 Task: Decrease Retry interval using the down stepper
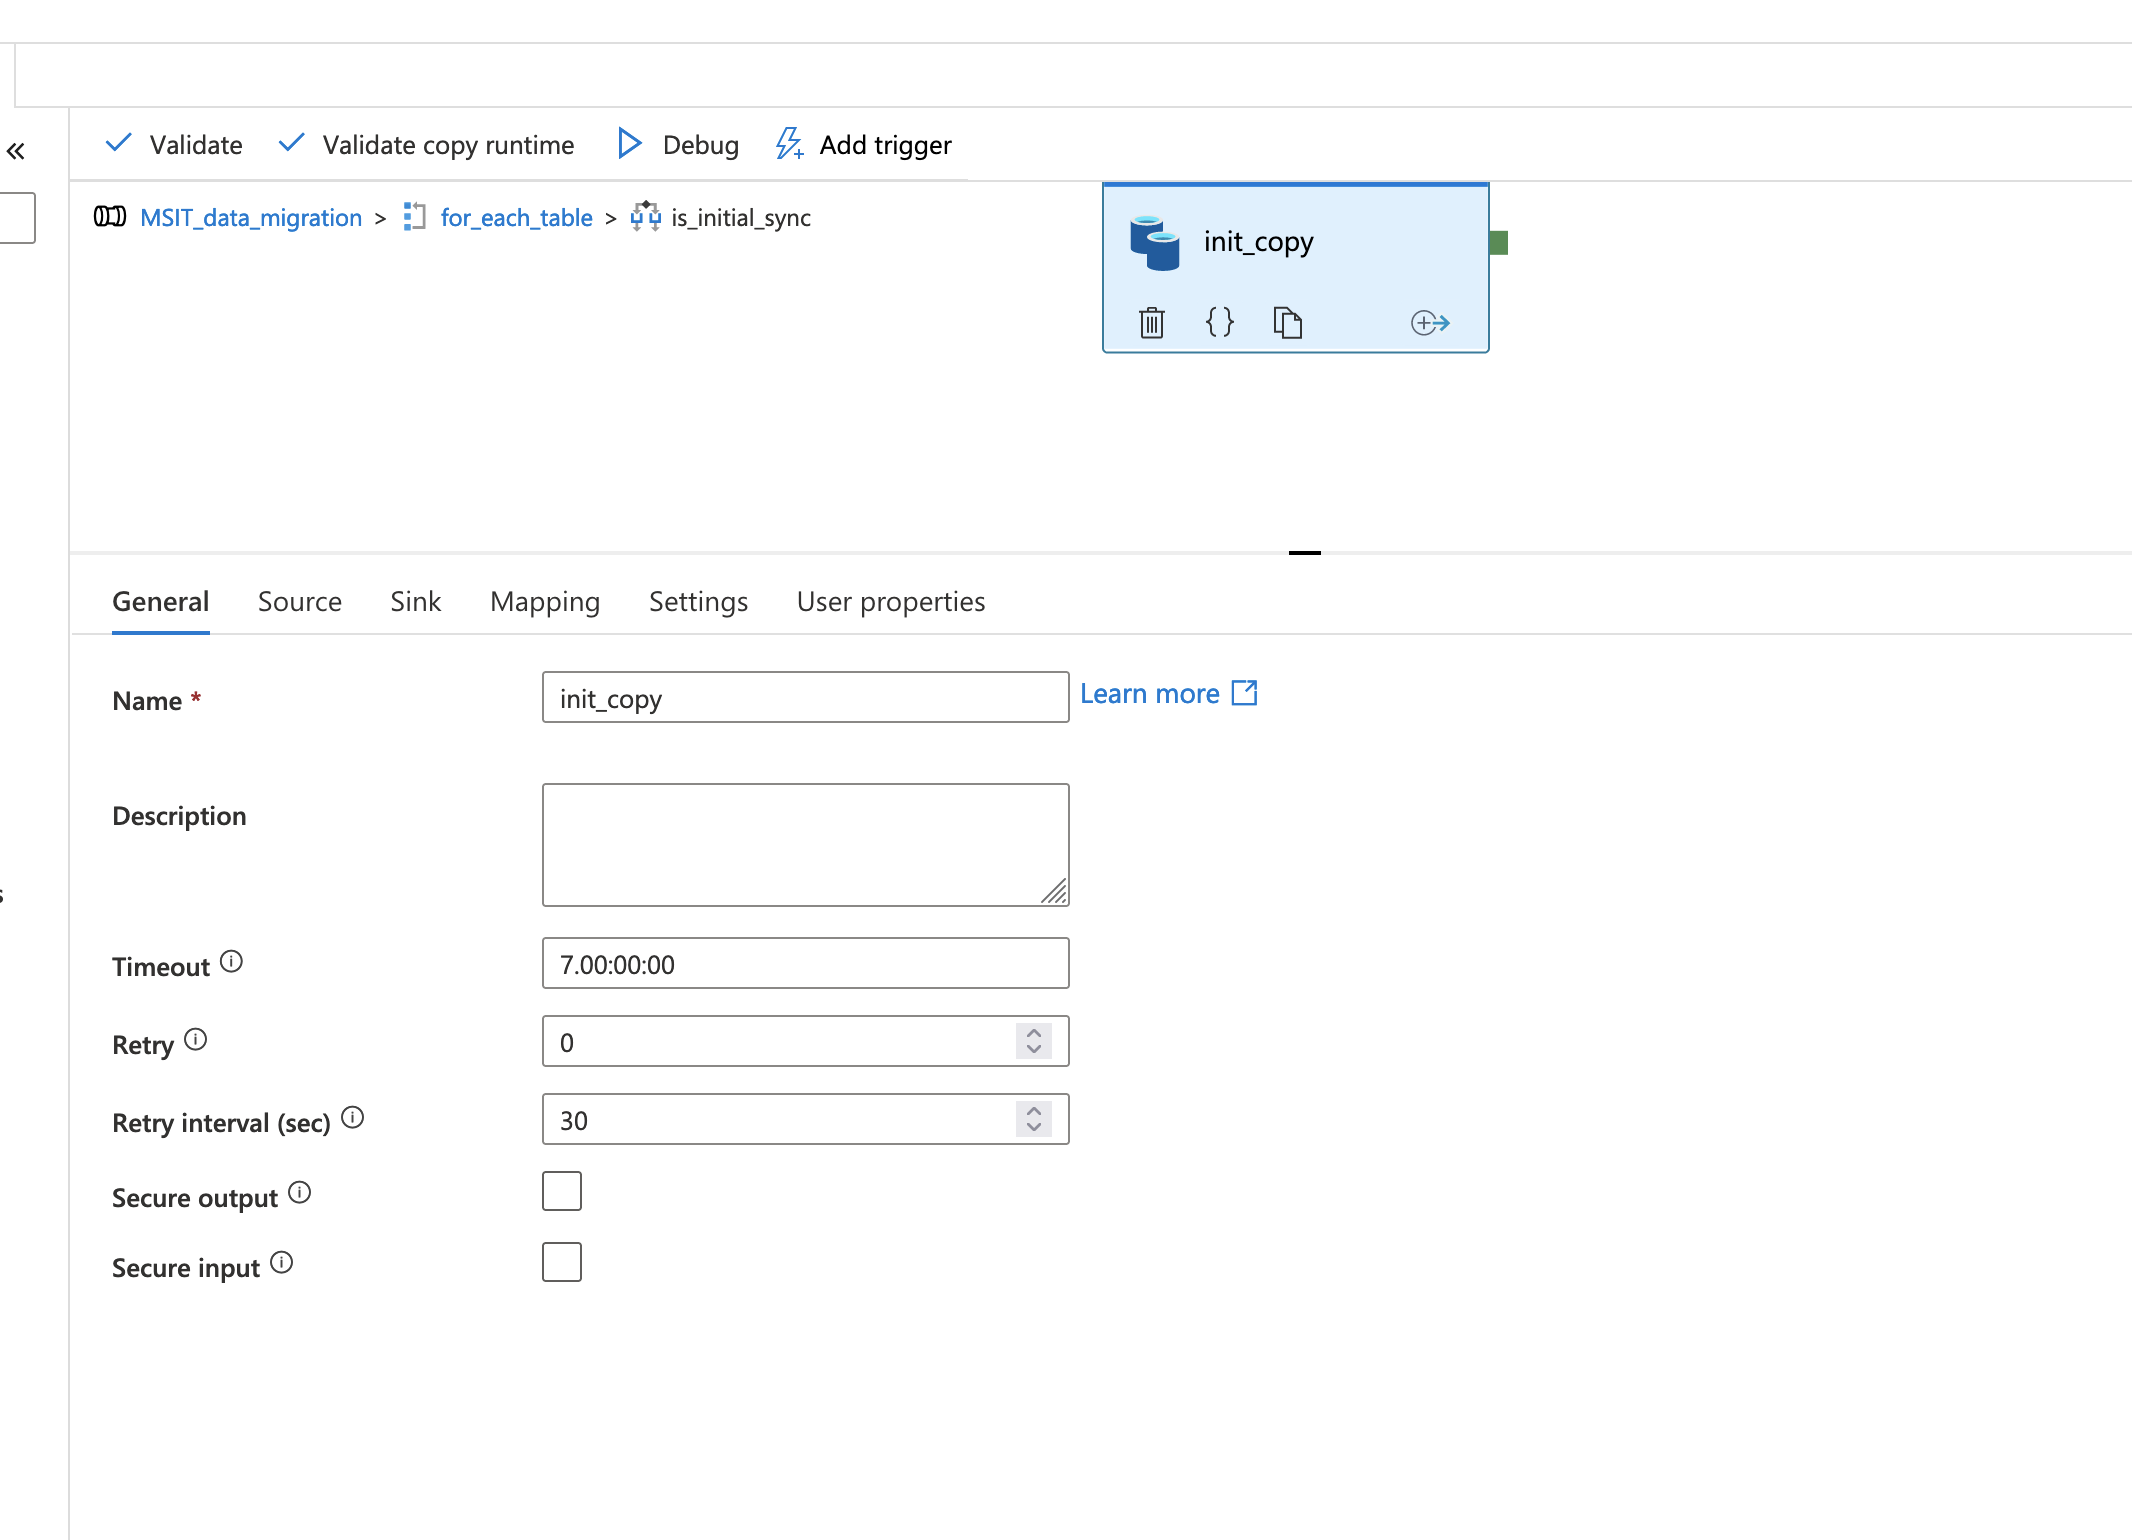tap(1034, 1127)
